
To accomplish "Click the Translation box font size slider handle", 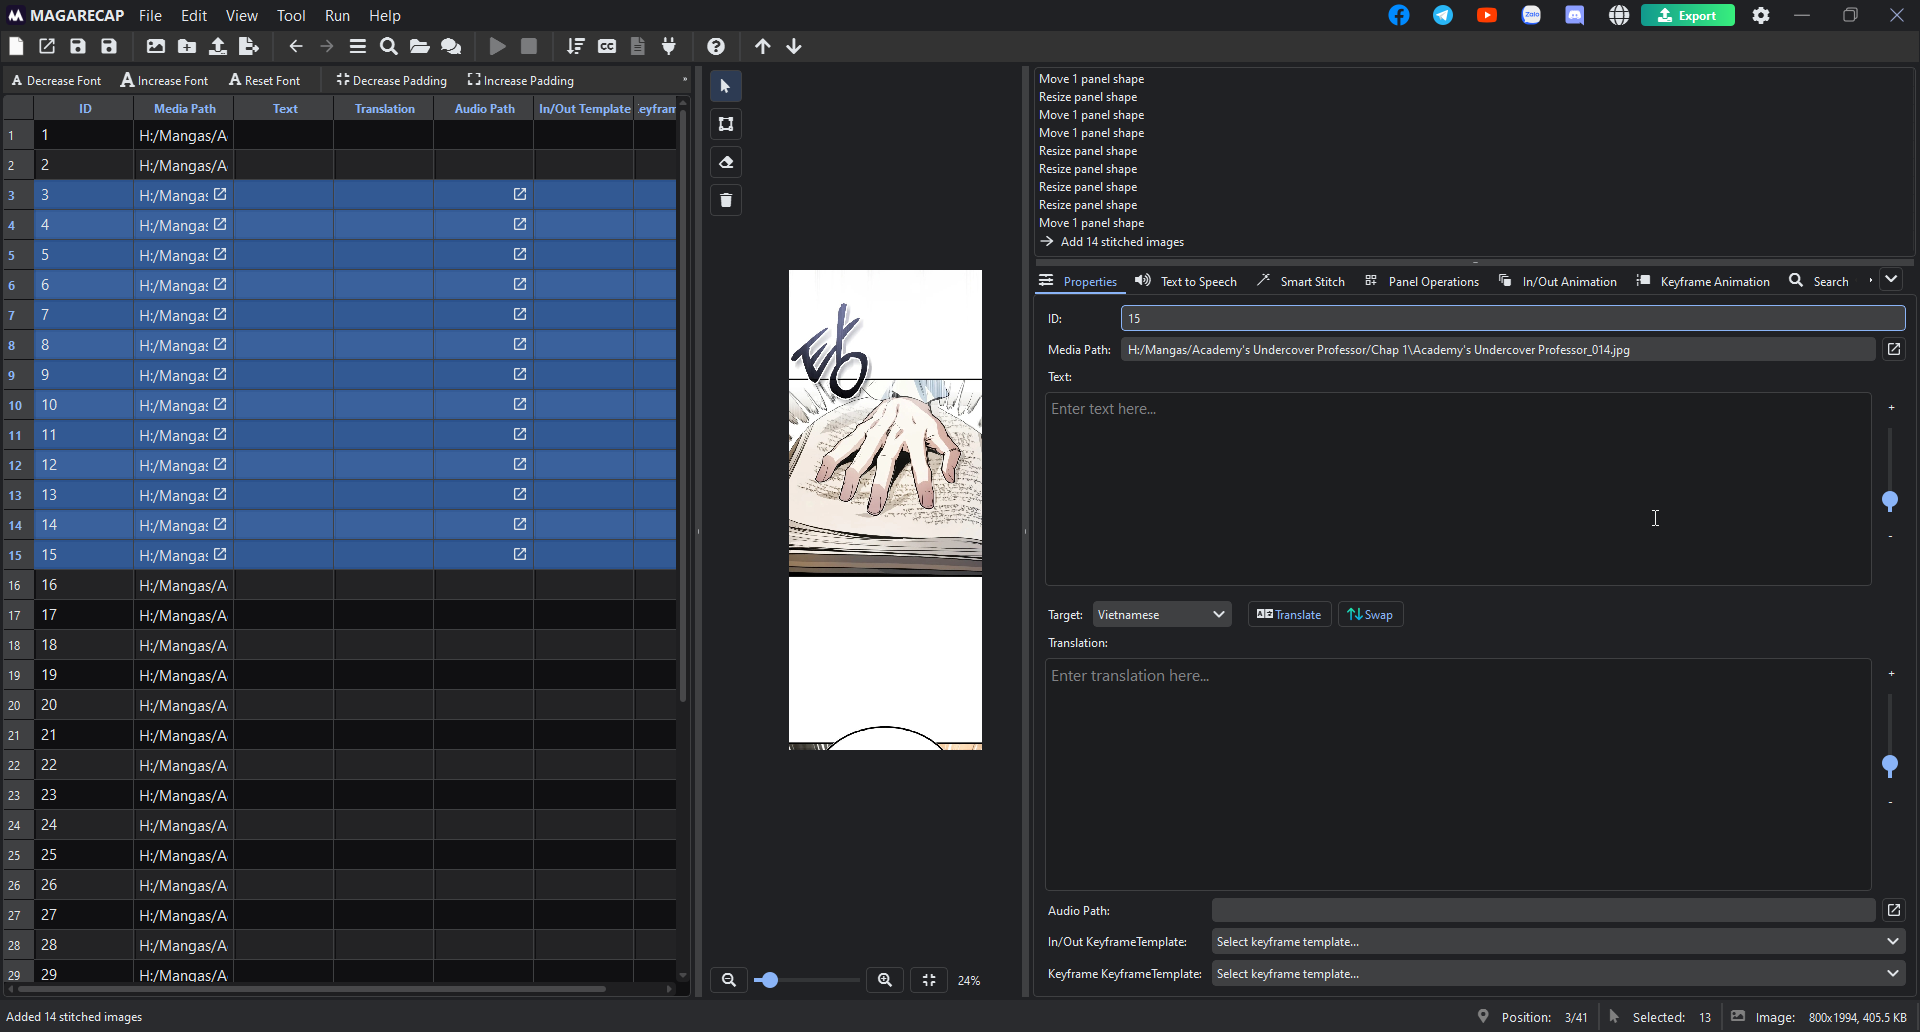I will coord(1890,766).
